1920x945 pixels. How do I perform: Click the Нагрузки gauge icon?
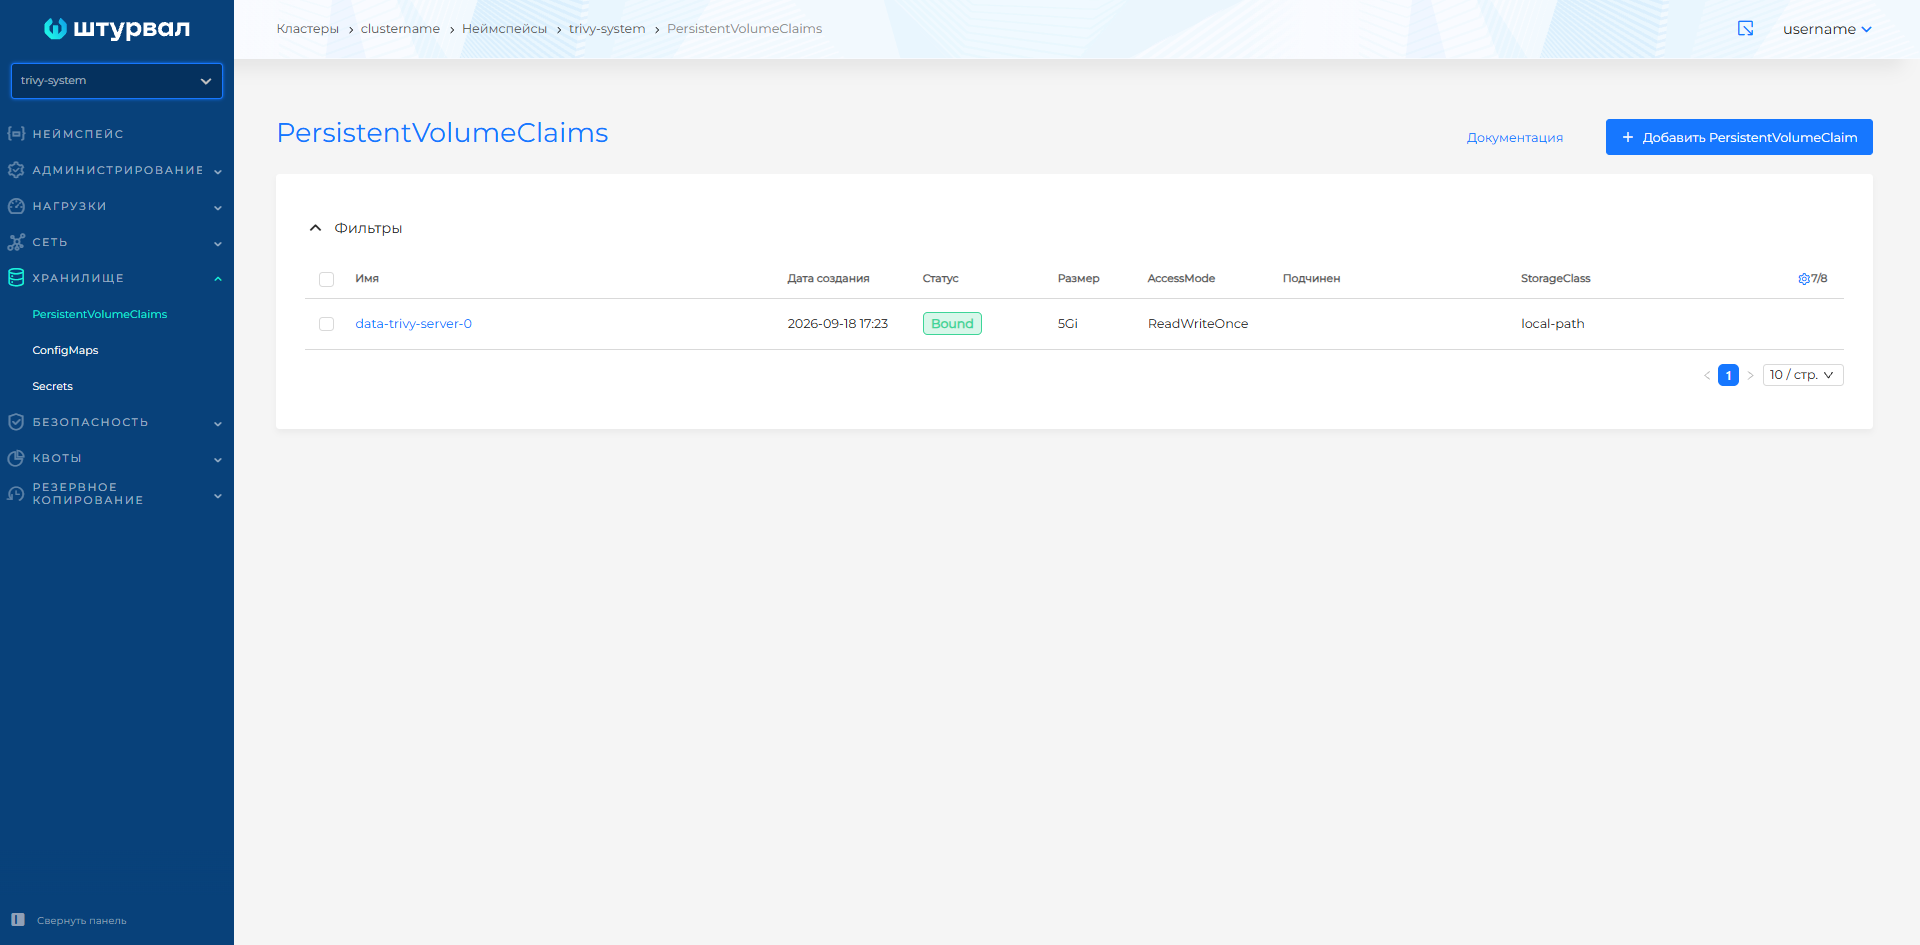point(16,206)
